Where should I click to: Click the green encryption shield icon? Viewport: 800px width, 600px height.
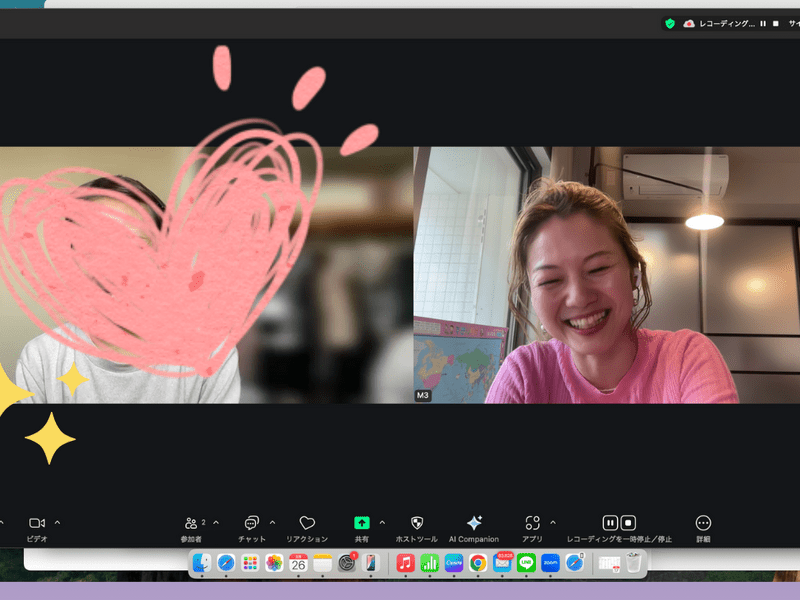click(670, 23)
